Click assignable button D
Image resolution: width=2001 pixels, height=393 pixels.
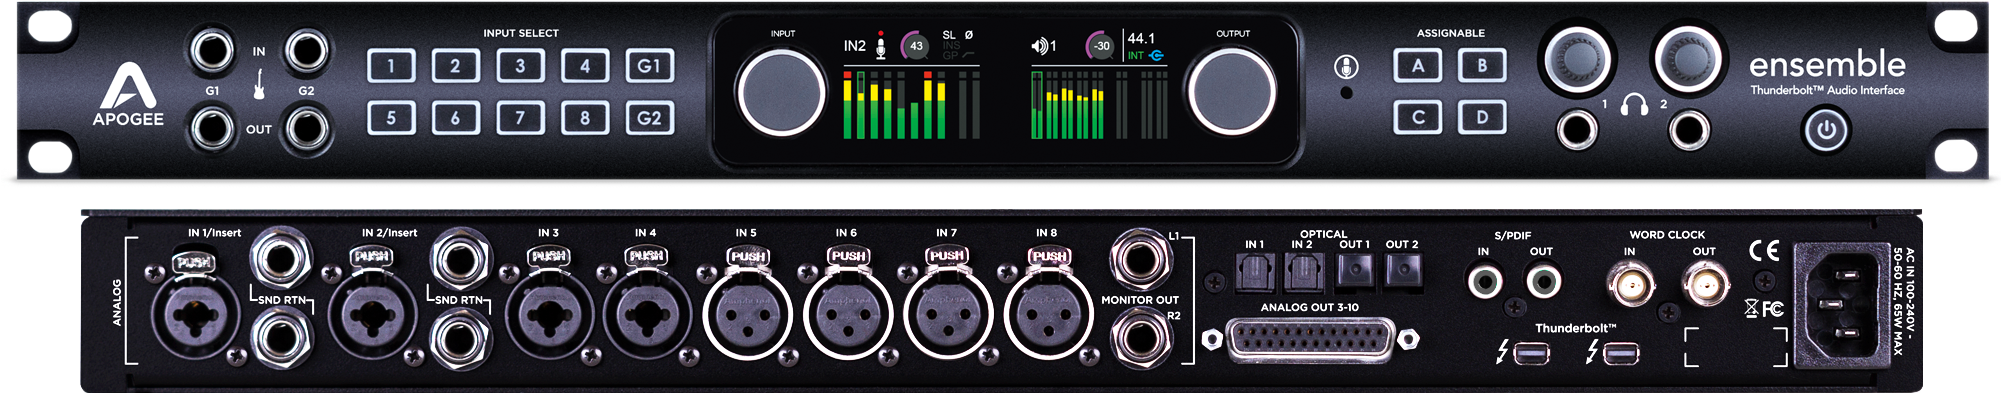[x=1482, y=118]
